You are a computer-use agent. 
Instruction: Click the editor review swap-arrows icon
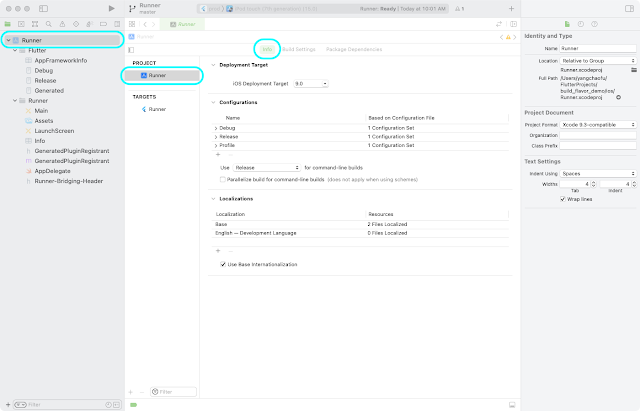pos(499,24)
